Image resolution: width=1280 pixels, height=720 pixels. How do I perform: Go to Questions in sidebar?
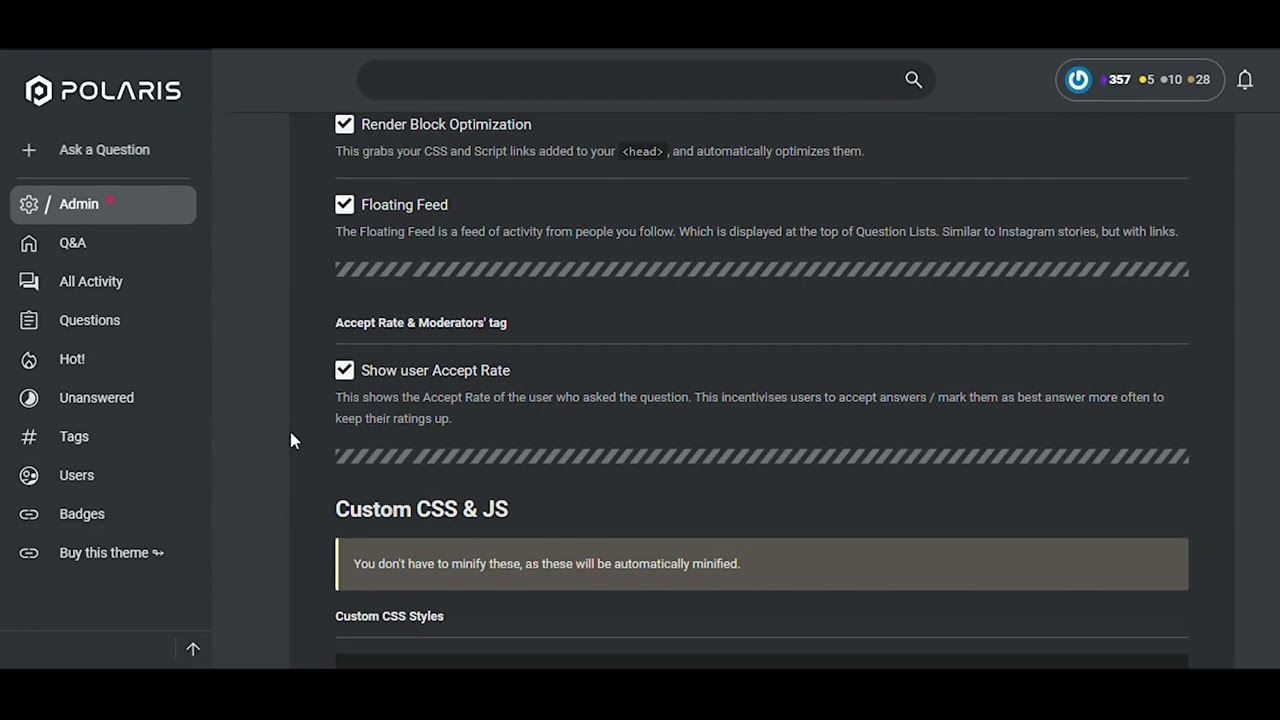pos(89,320)
